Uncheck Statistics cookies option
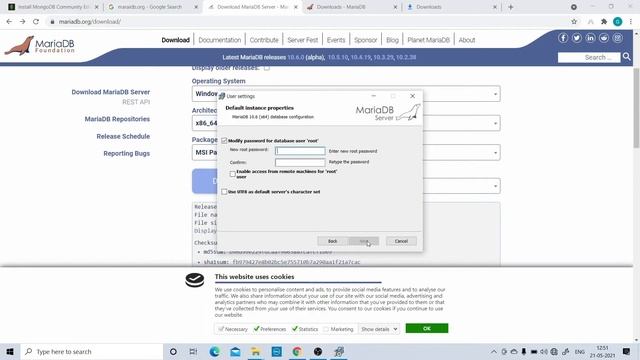This screenshot has width=640, height=360. (x=295, y=329)
